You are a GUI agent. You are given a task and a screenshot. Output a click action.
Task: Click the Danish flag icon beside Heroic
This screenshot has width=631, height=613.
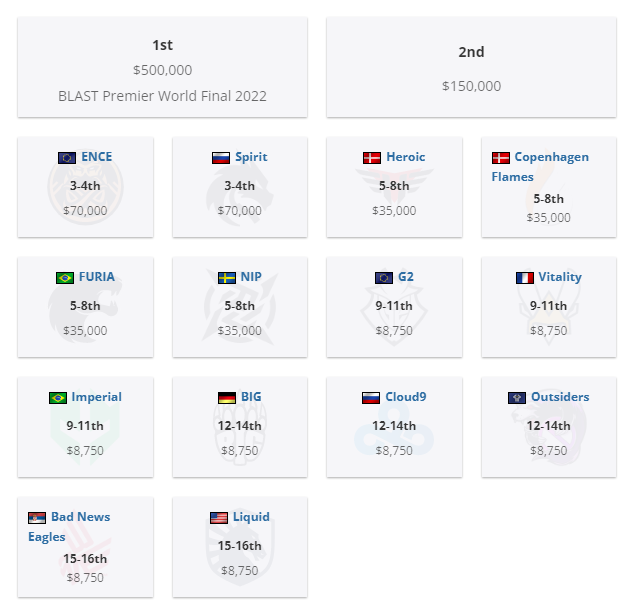tap(372, 157)
